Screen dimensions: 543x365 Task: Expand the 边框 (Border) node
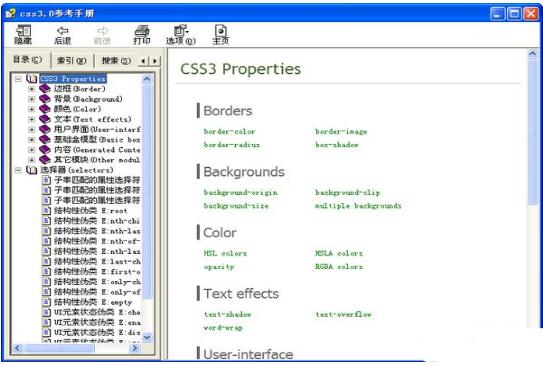(32, 89)
